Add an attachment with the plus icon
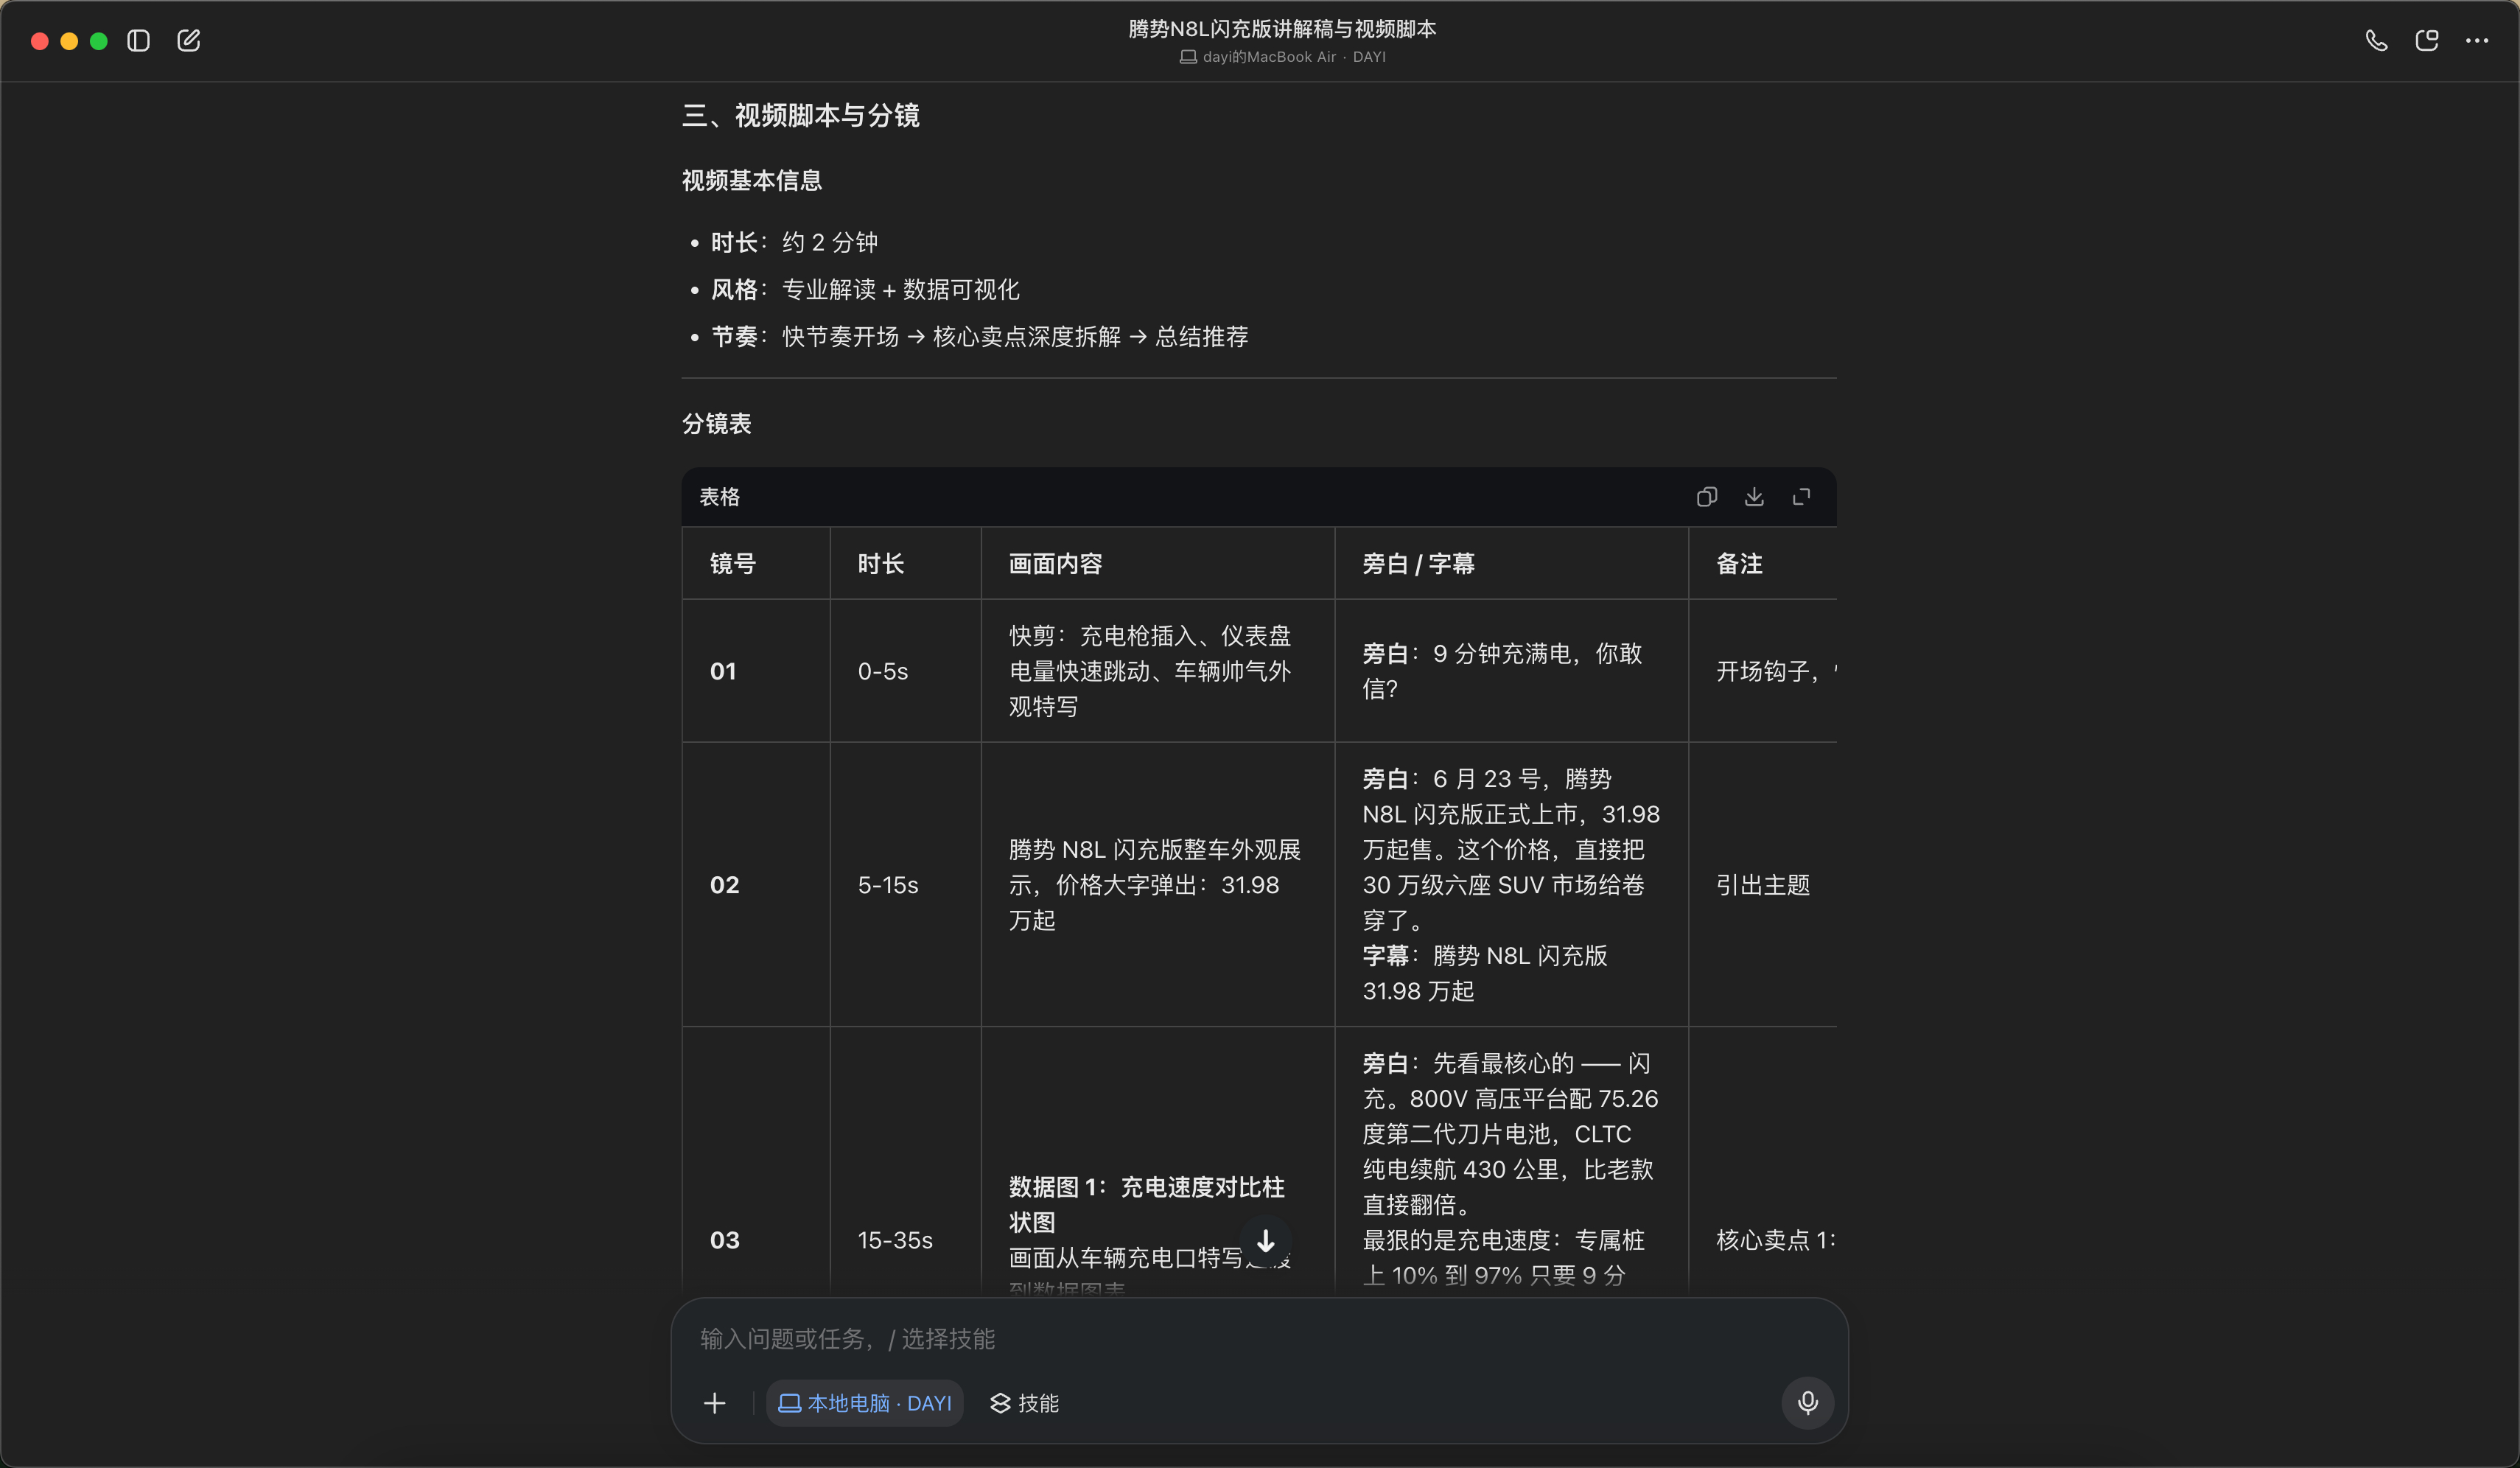Viewport: 2520px width, 1468px height. click(714, 1403)
